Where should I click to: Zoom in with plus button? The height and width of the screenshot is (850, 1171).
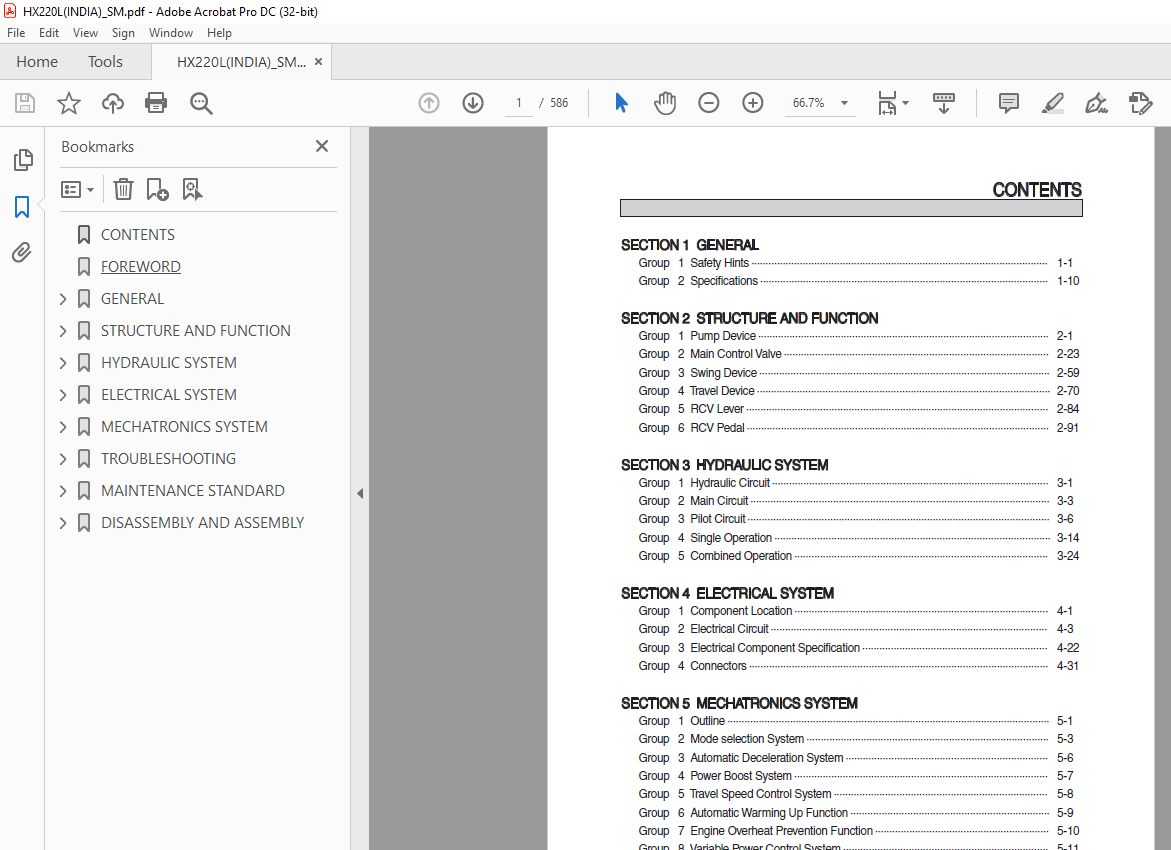tap(753, 103)
